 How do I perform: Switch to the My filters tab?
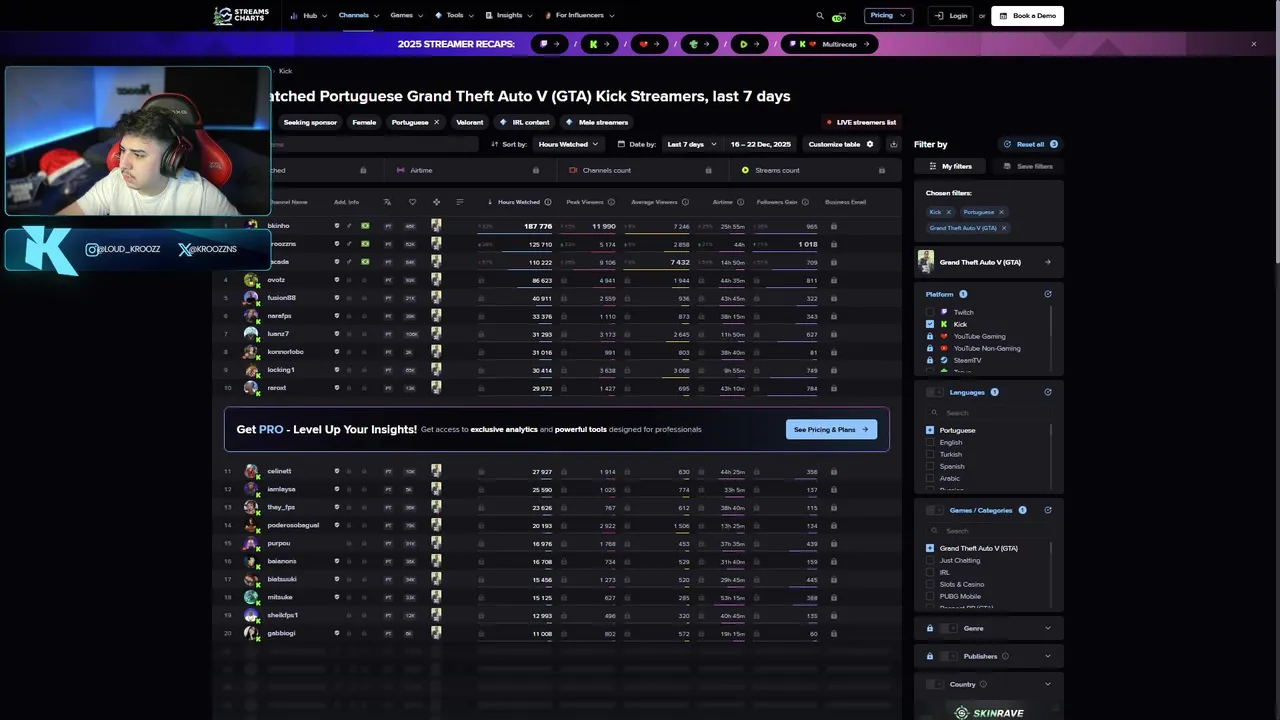pos(950,166)
